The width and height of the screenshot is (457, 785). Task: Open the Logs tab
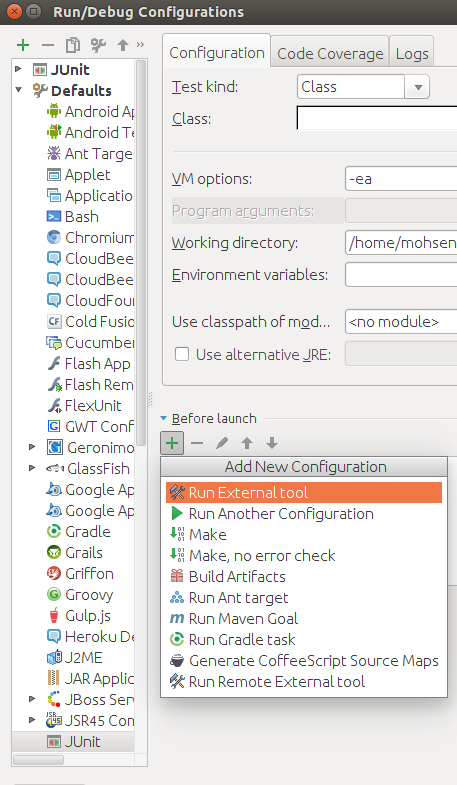tap(412, 54)
